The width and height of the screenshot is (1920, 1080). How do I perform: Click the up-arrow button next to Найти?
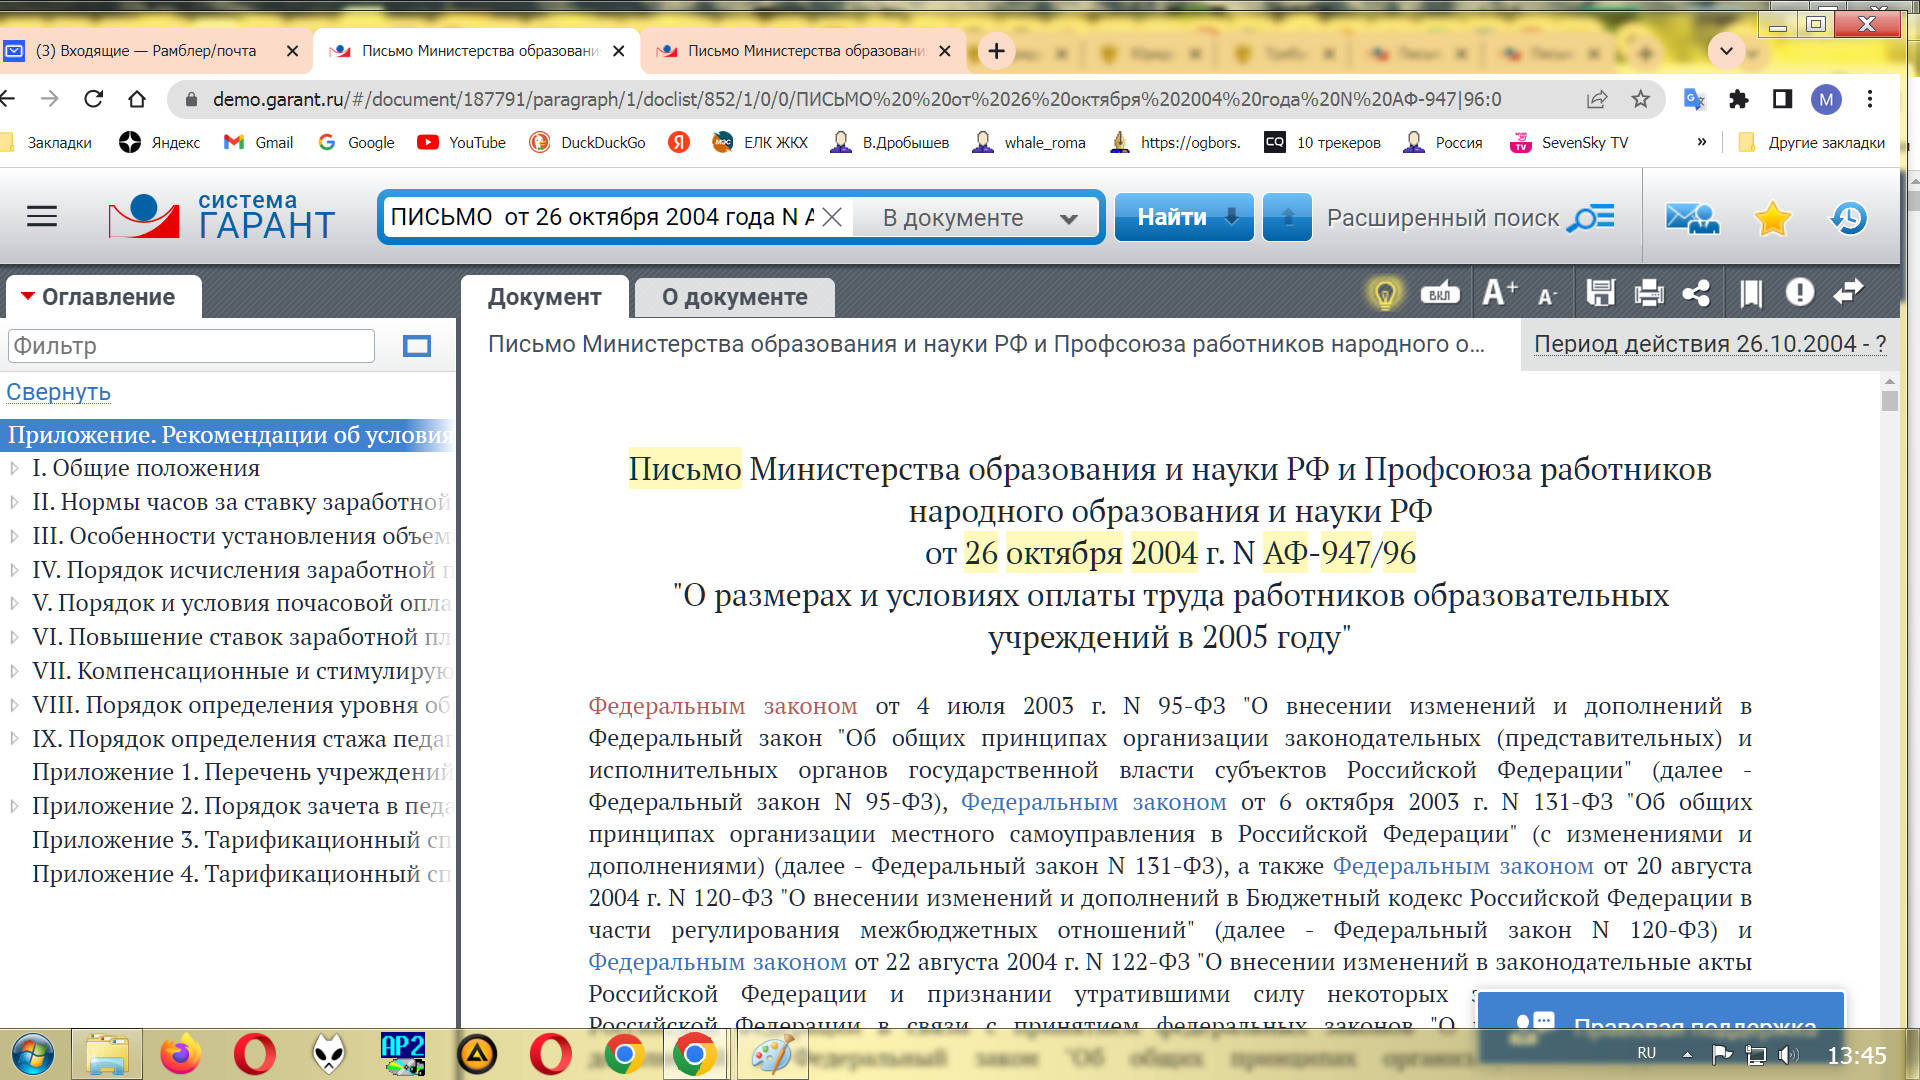pyautogui.click(x=1288, y=217)
